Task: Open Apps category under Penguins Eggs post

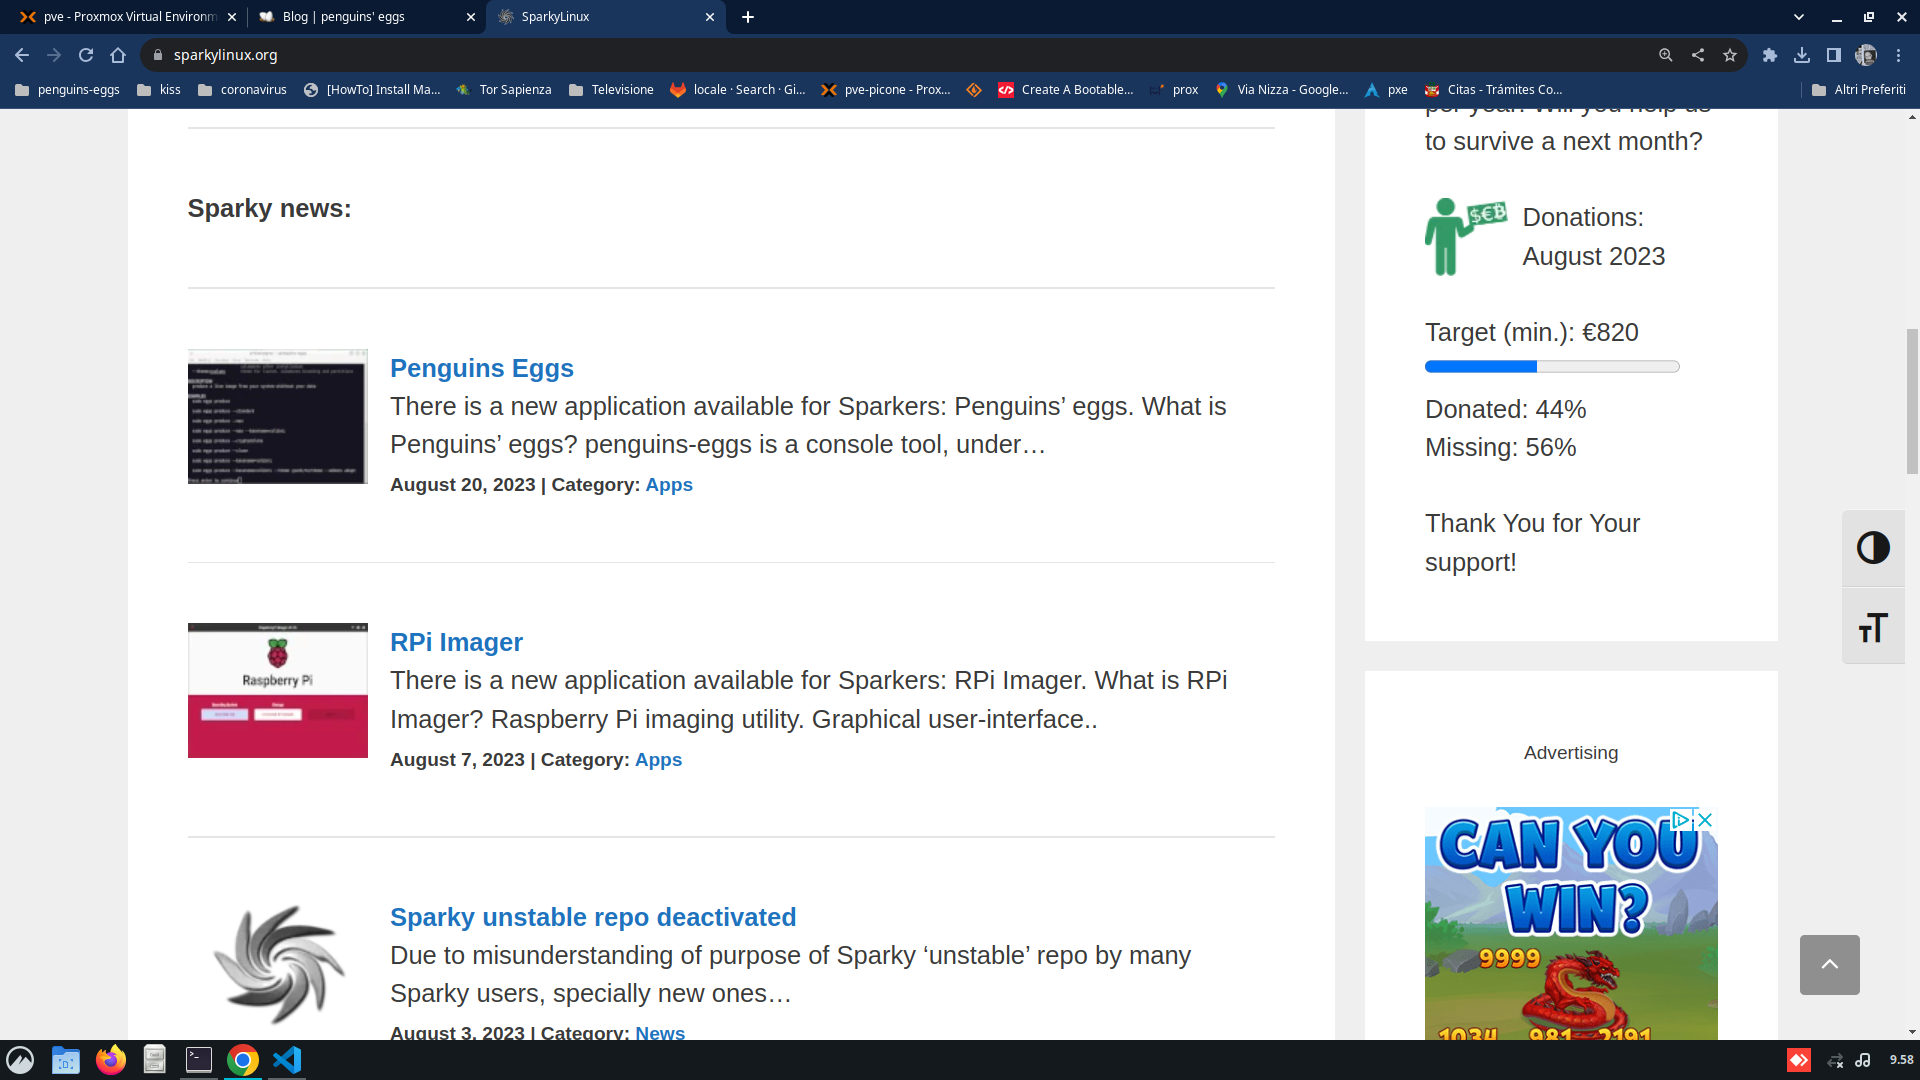Action: 669,485
